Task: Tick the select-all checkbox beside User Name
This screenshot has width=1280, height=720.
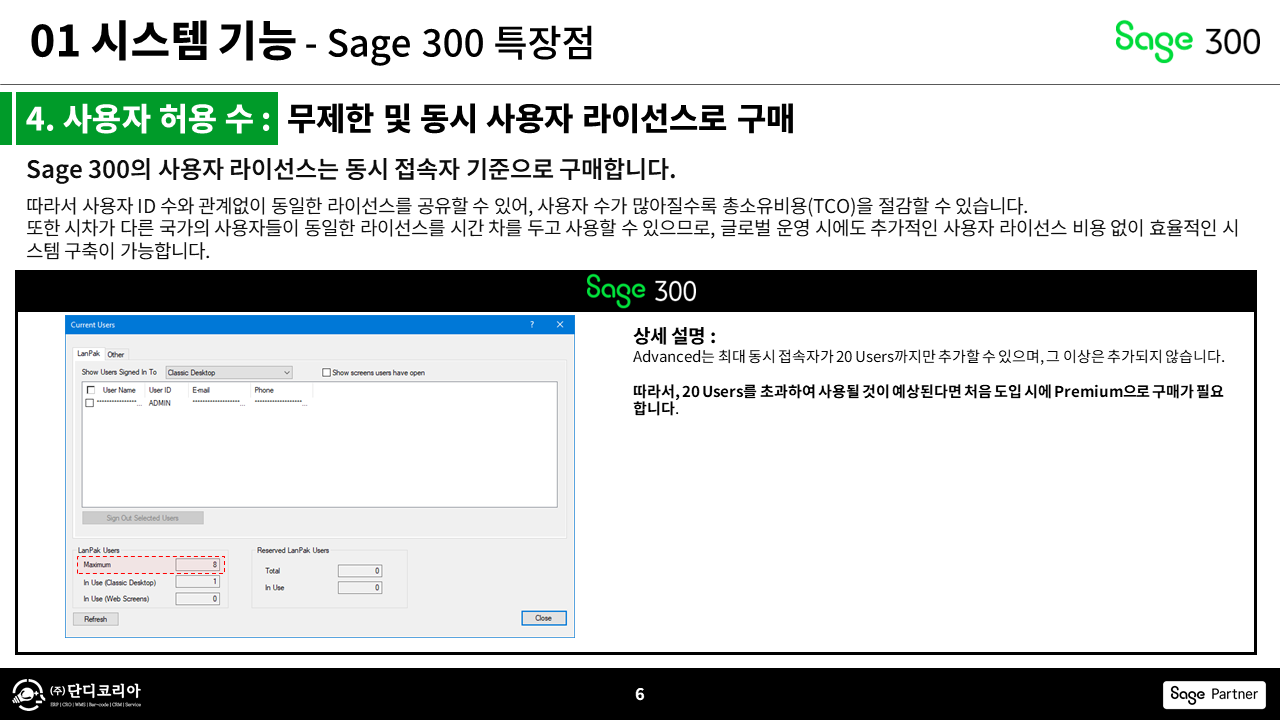Action: [x=91, y=390]
